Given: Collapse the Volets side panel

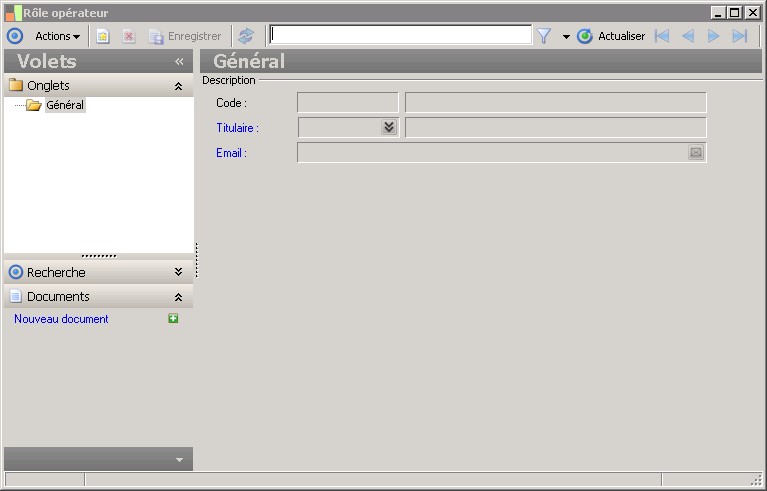Looking at the screenshot, I should 179,61.
